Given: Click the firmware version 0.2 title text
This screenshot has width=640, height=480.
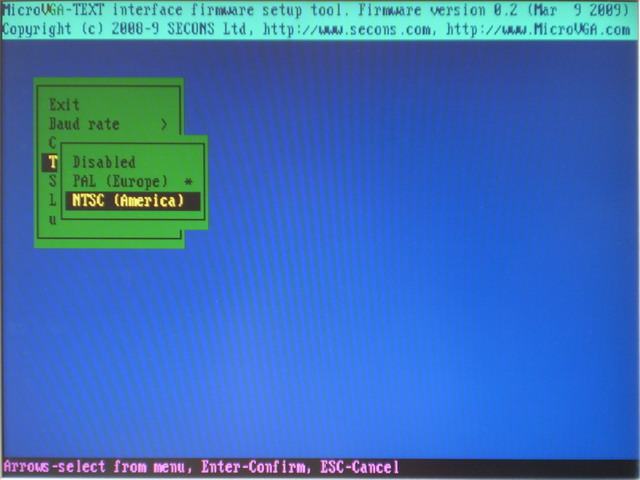Looking at the screenshot, I should (x=439, y=10).
